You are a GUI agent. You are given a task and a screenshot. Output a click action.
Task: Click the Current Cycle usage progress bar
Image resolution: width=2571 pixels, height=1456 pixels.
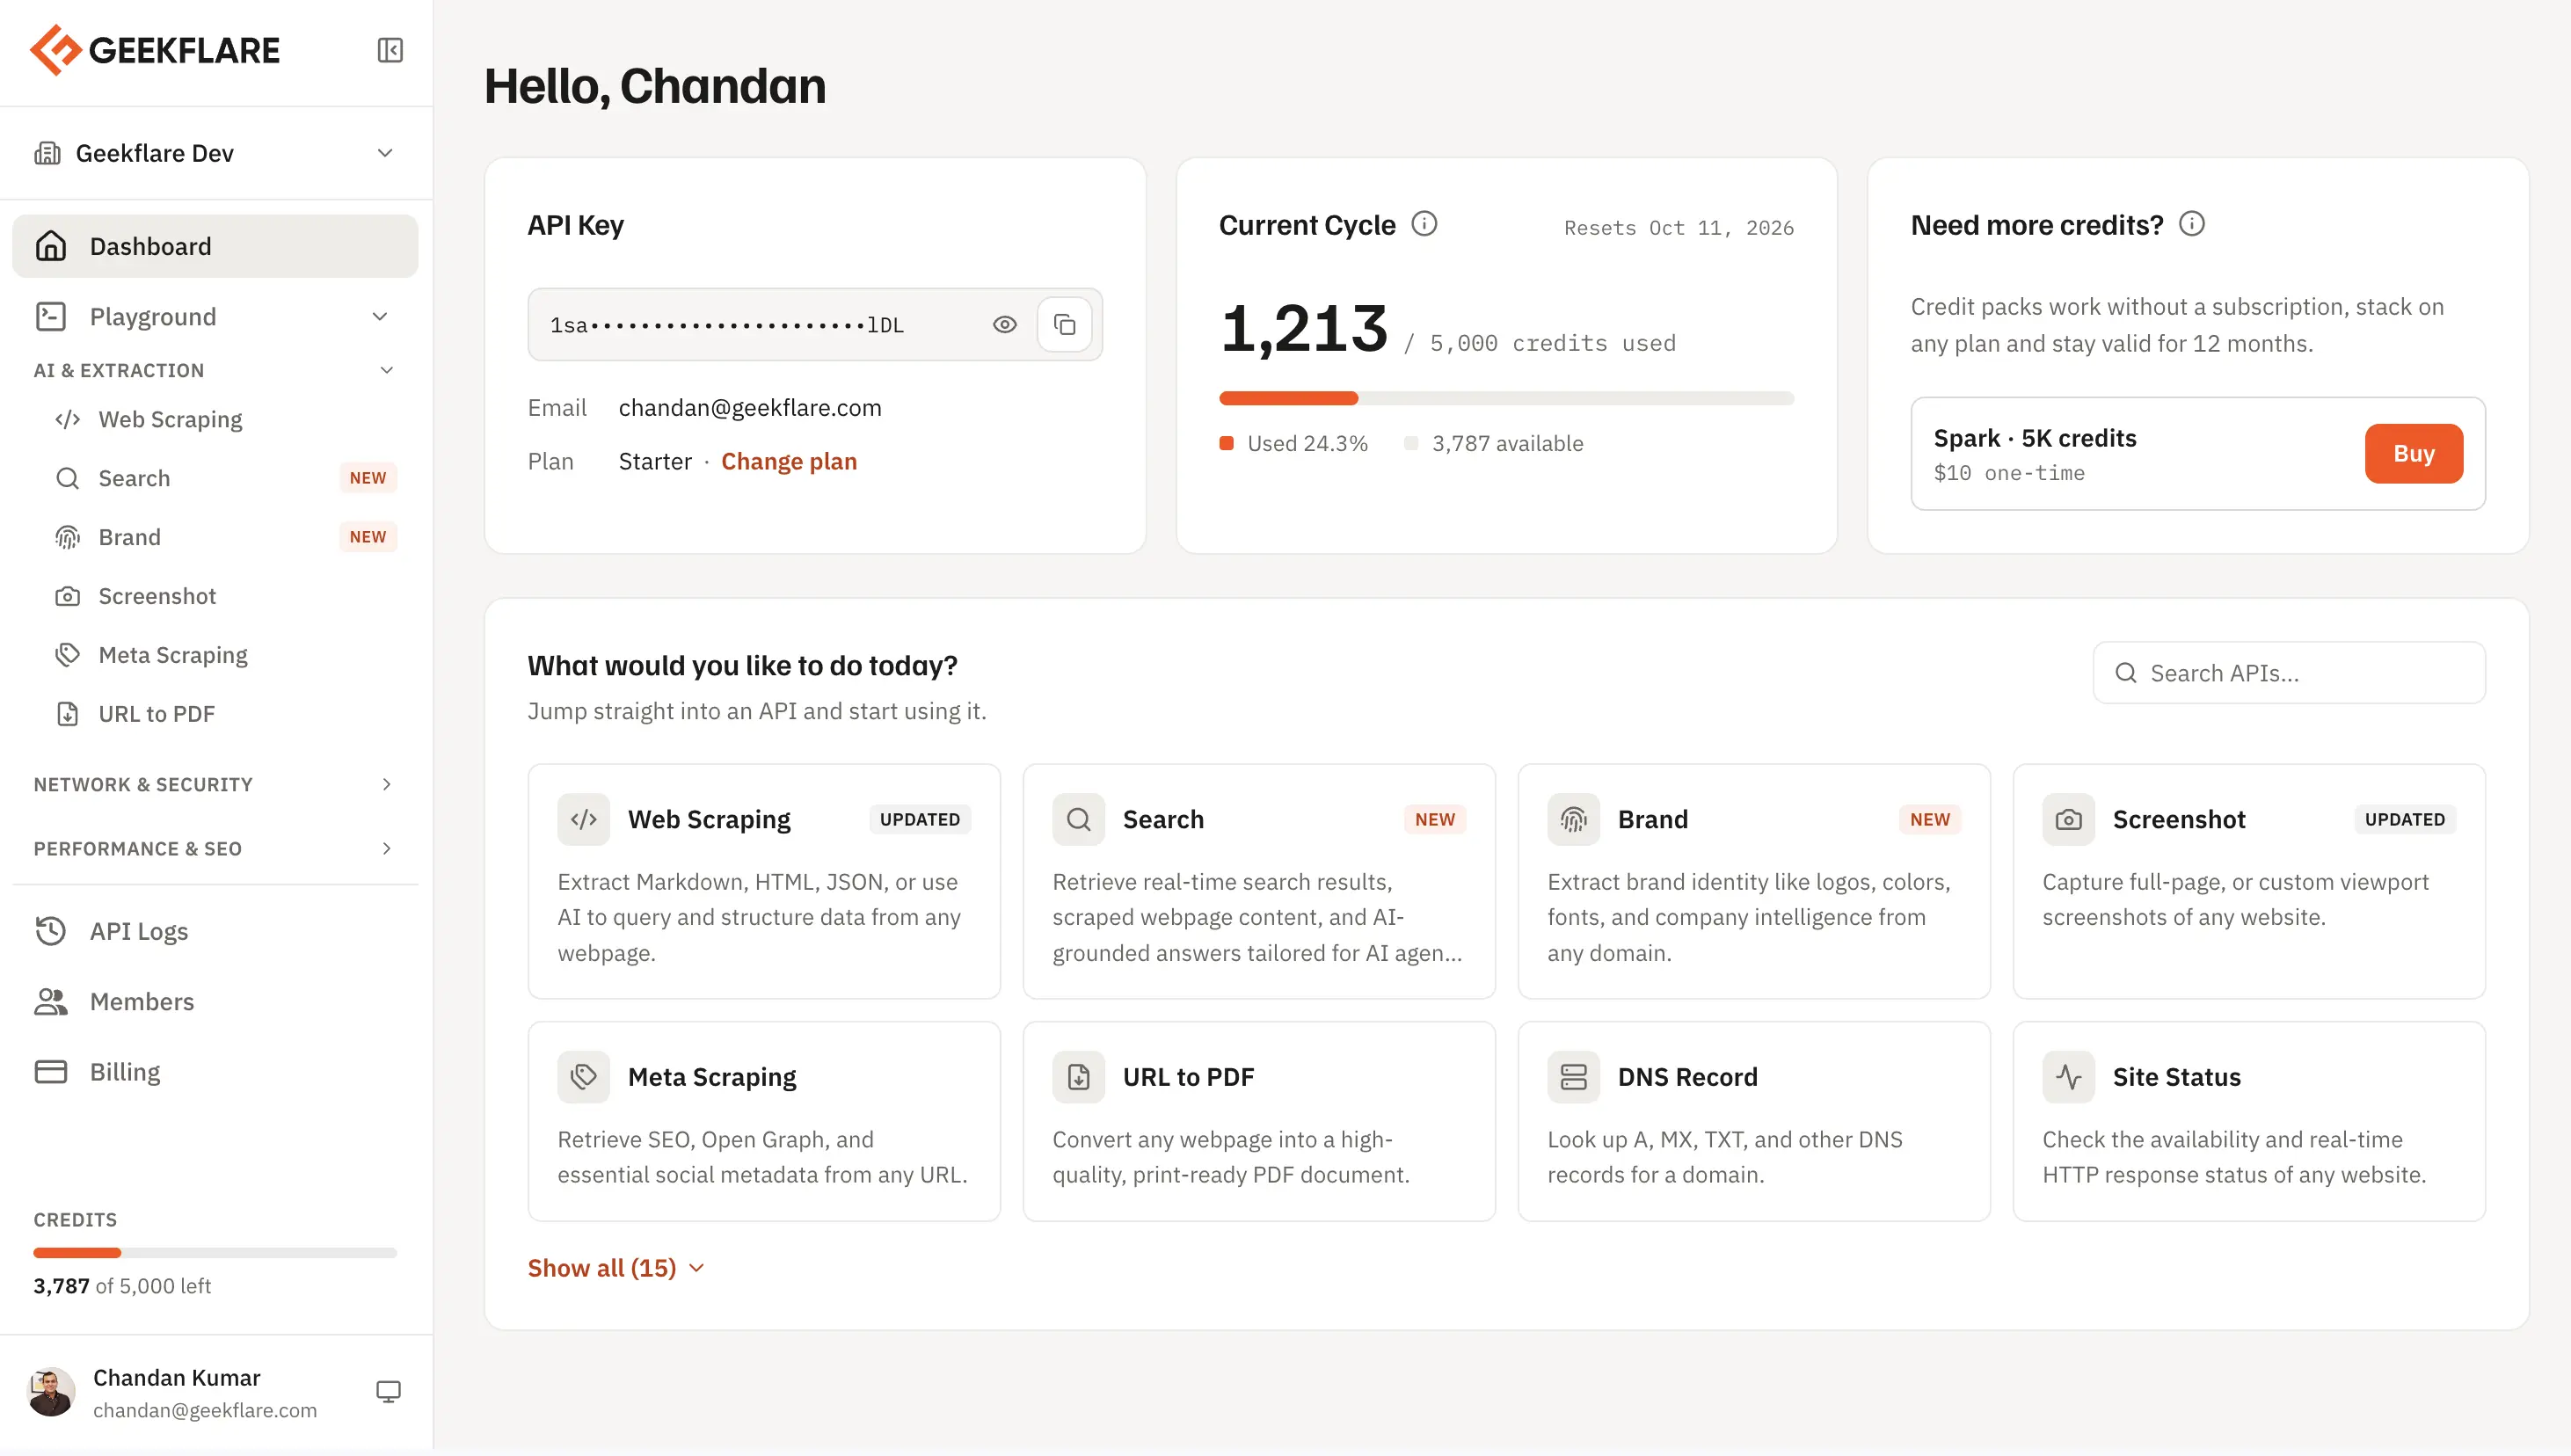pyautogui.click(x=1506, y=398)
